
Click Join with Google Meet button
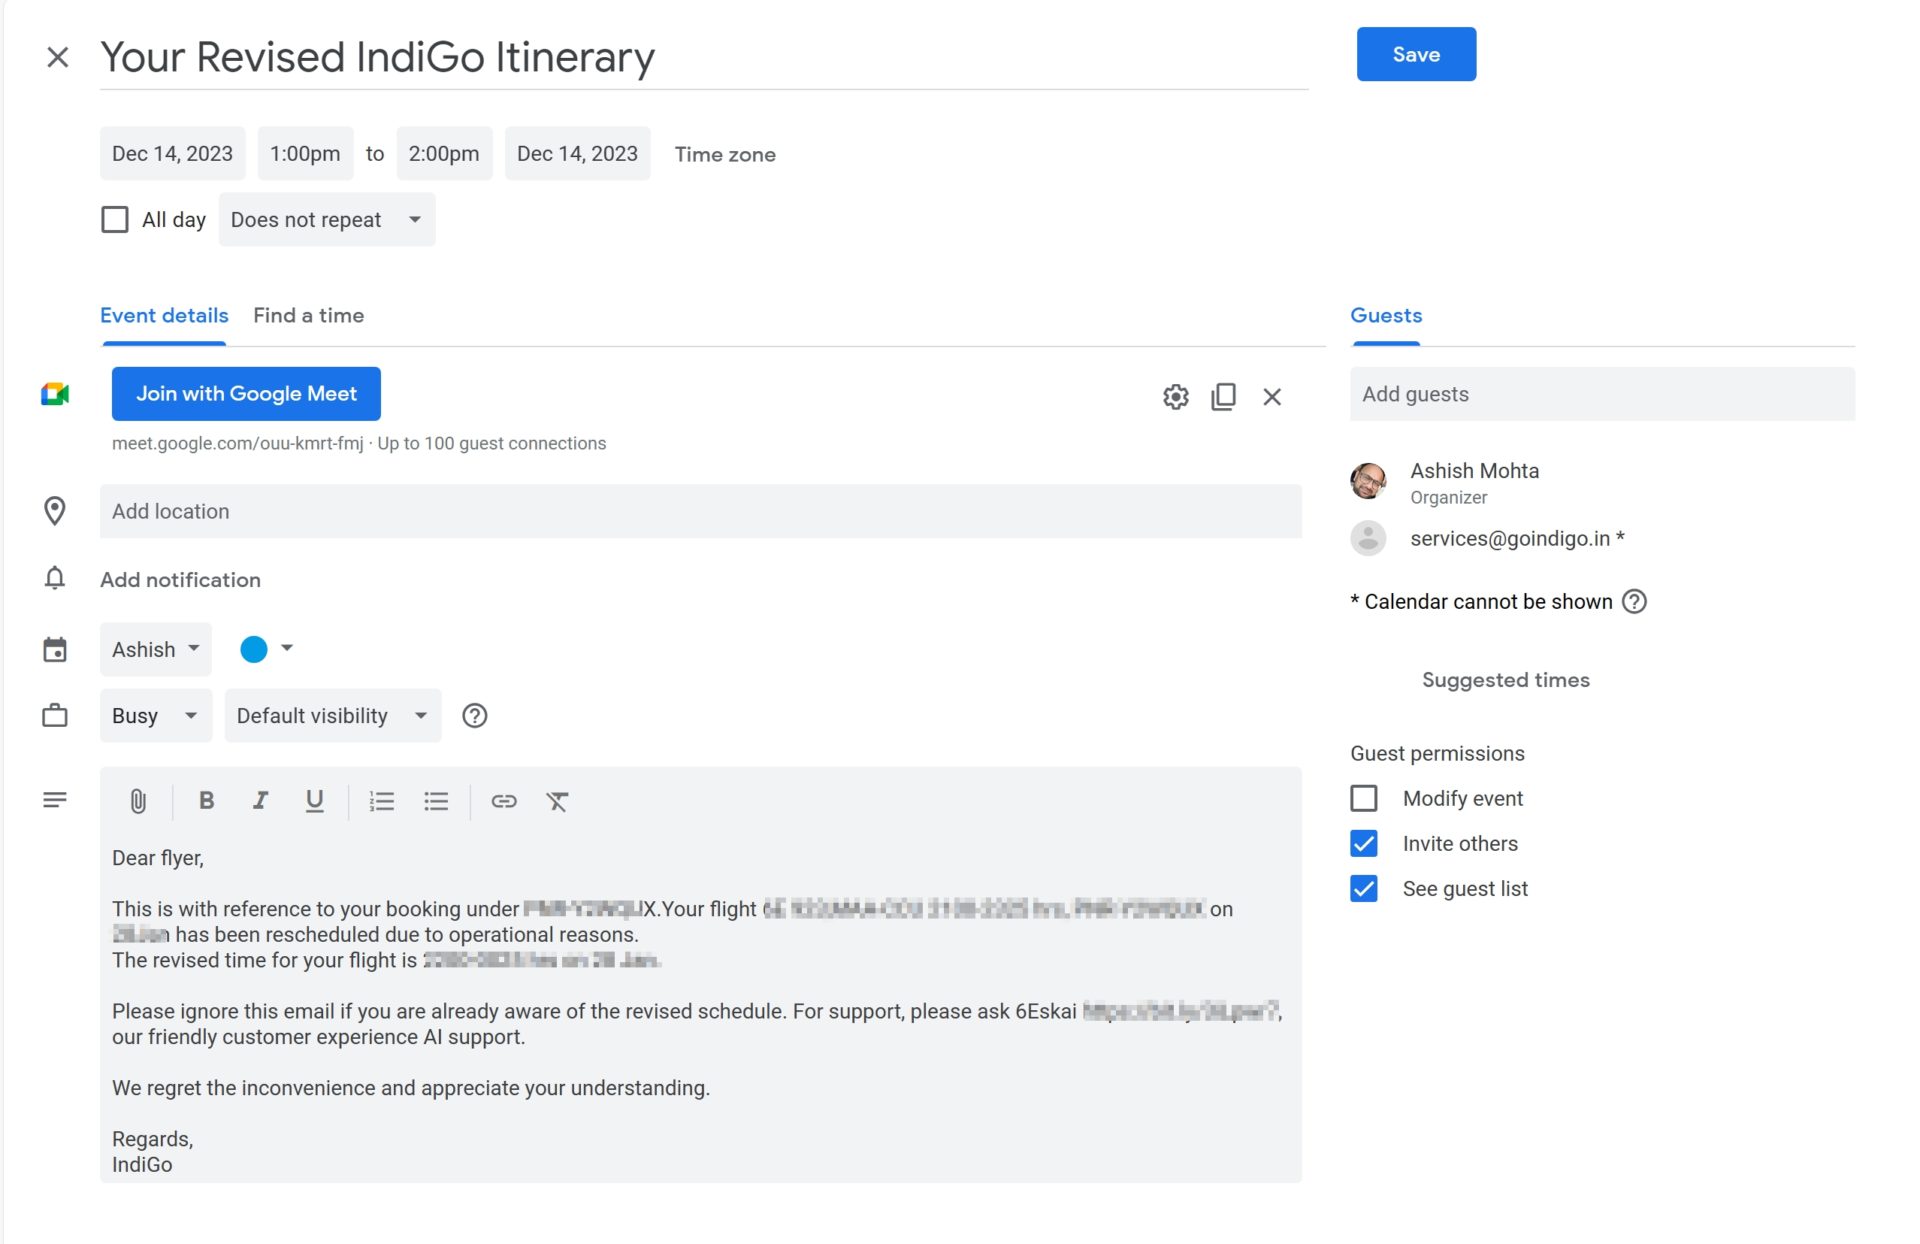[246, 393]
